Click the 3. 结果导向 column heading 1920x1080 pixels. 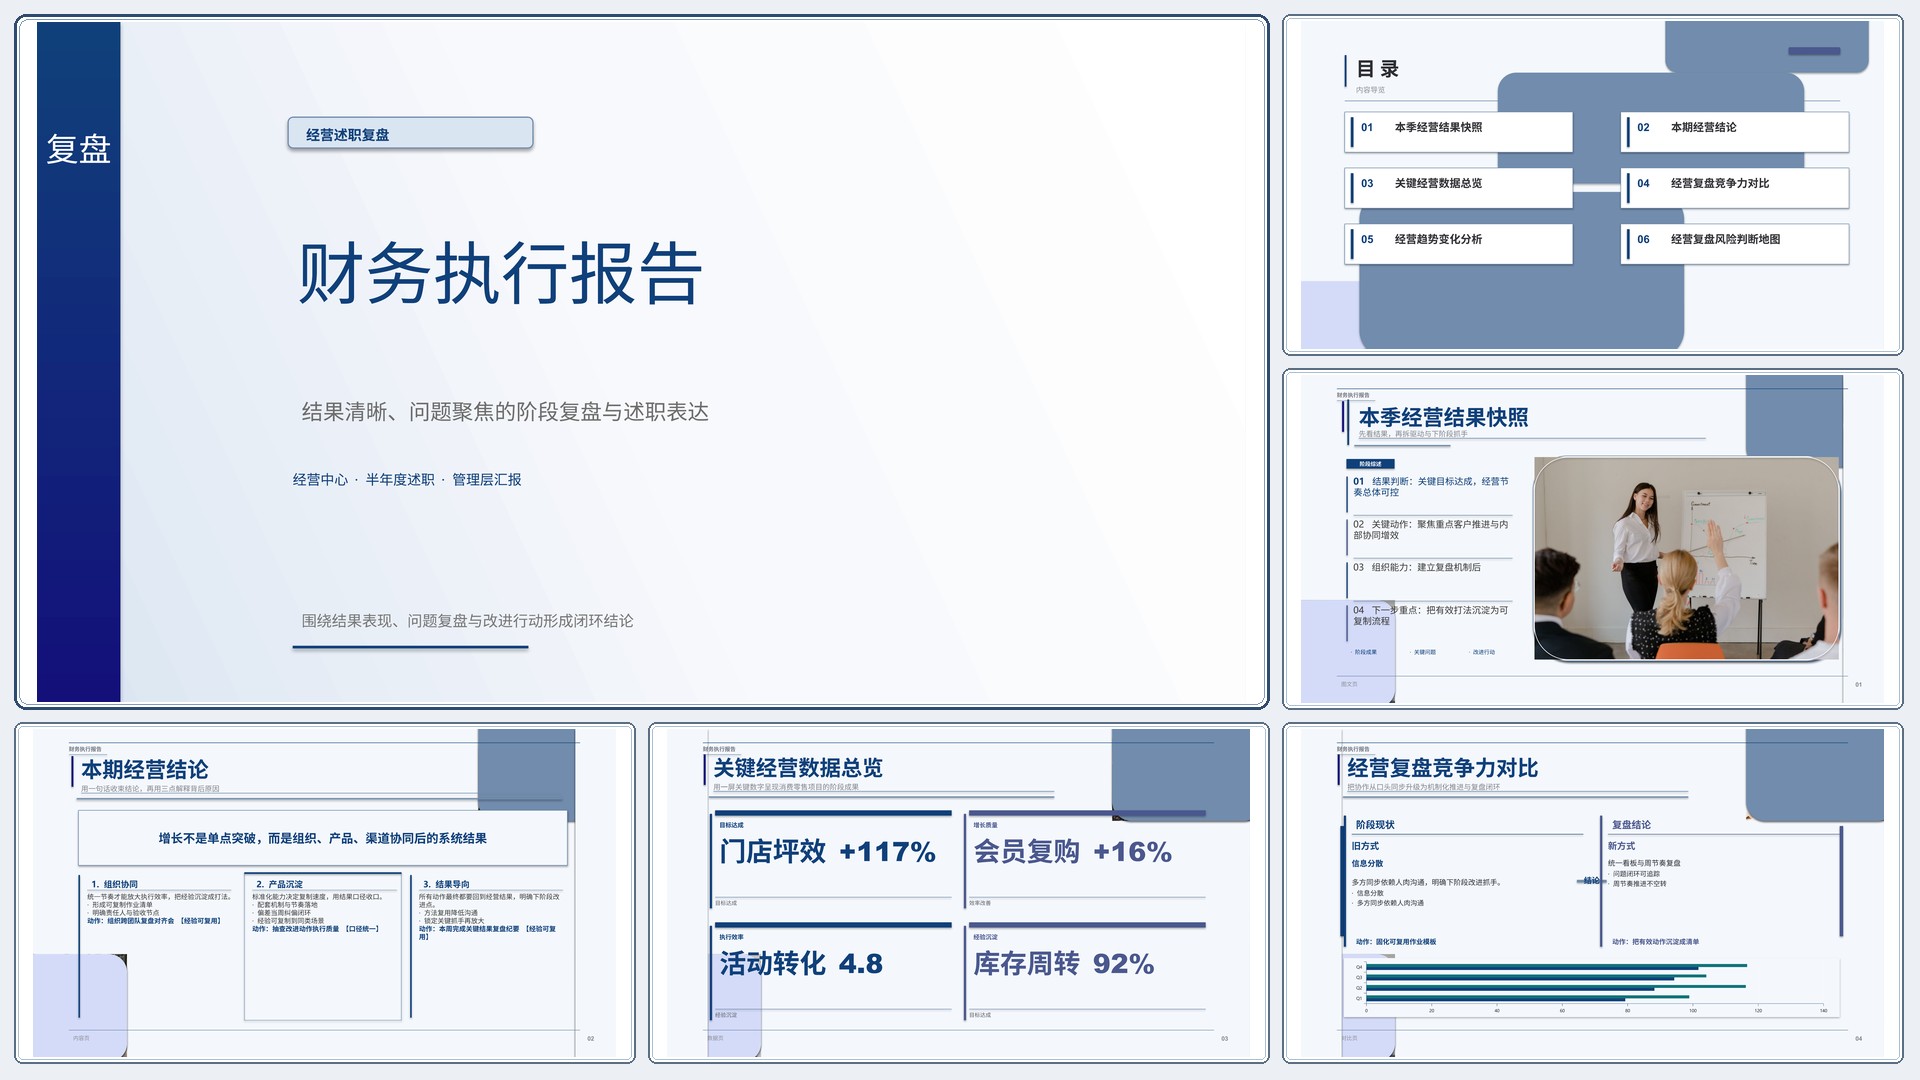[446, 884]
